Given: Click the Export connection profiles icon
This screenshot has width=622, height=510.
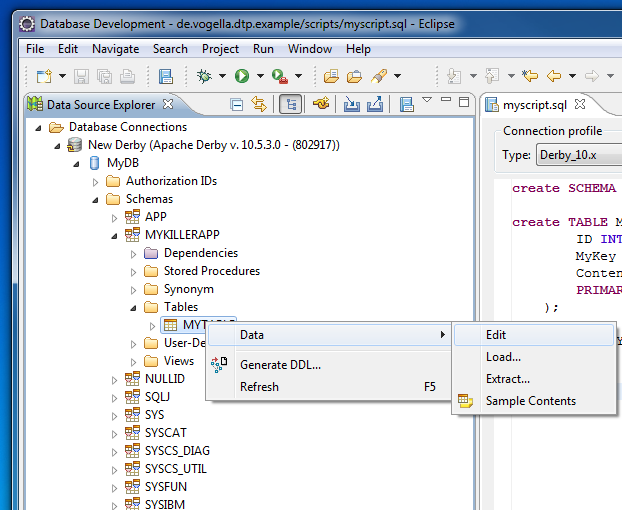Looking at the screenshot, I should coord(375,104).
